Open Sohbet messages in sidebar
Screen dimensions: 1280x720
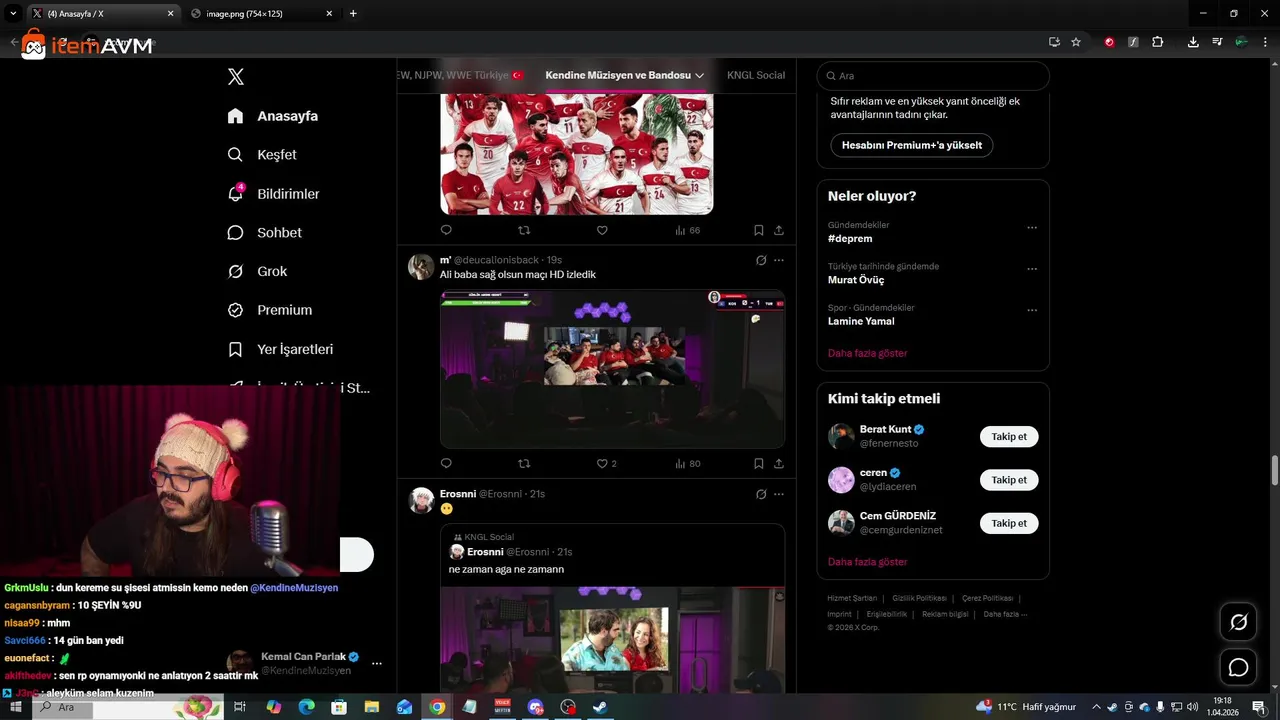265,232
